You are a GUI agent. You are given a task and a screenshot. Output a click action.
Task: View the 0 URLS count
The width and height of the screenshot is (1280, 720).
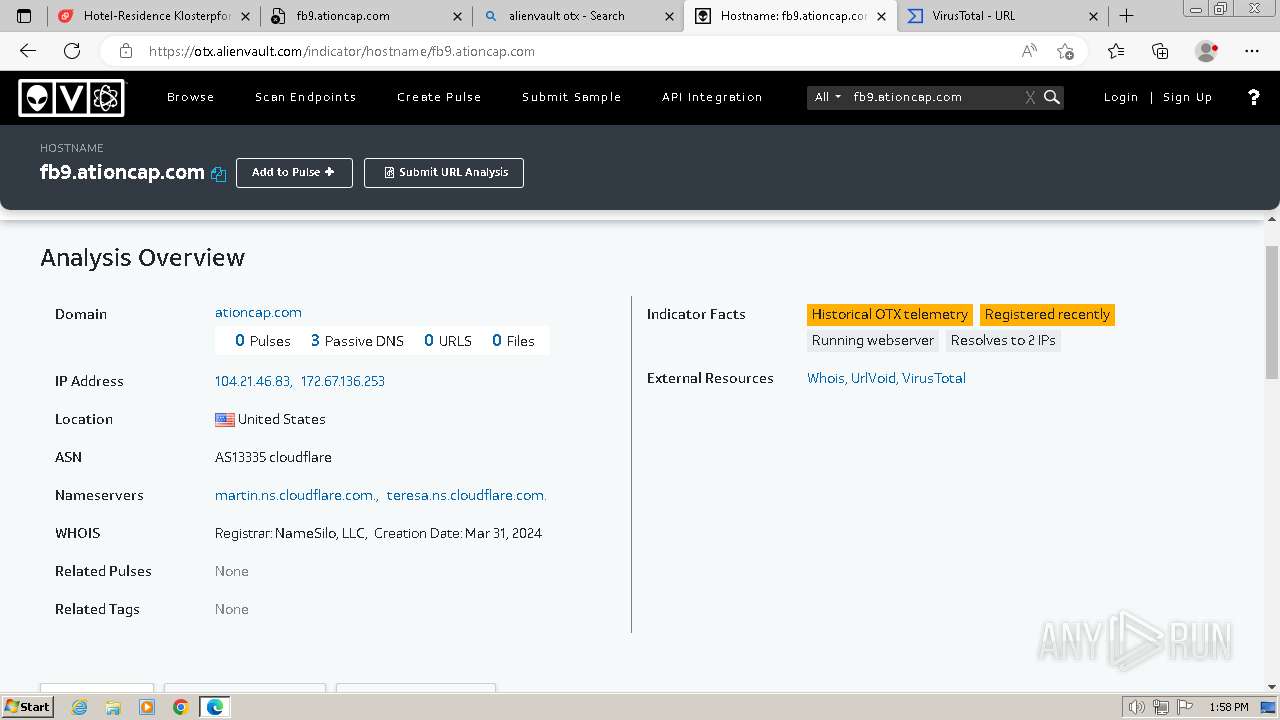[x=447, y=341]
